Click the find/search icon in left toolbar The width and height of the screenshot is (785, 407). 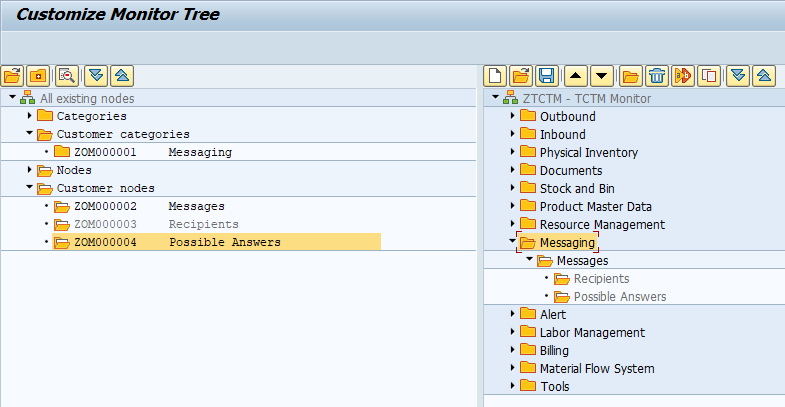[x=66, y=75]
